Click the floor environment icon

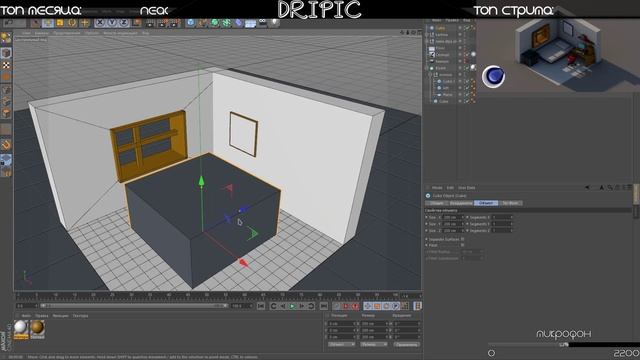pos(251,22)
